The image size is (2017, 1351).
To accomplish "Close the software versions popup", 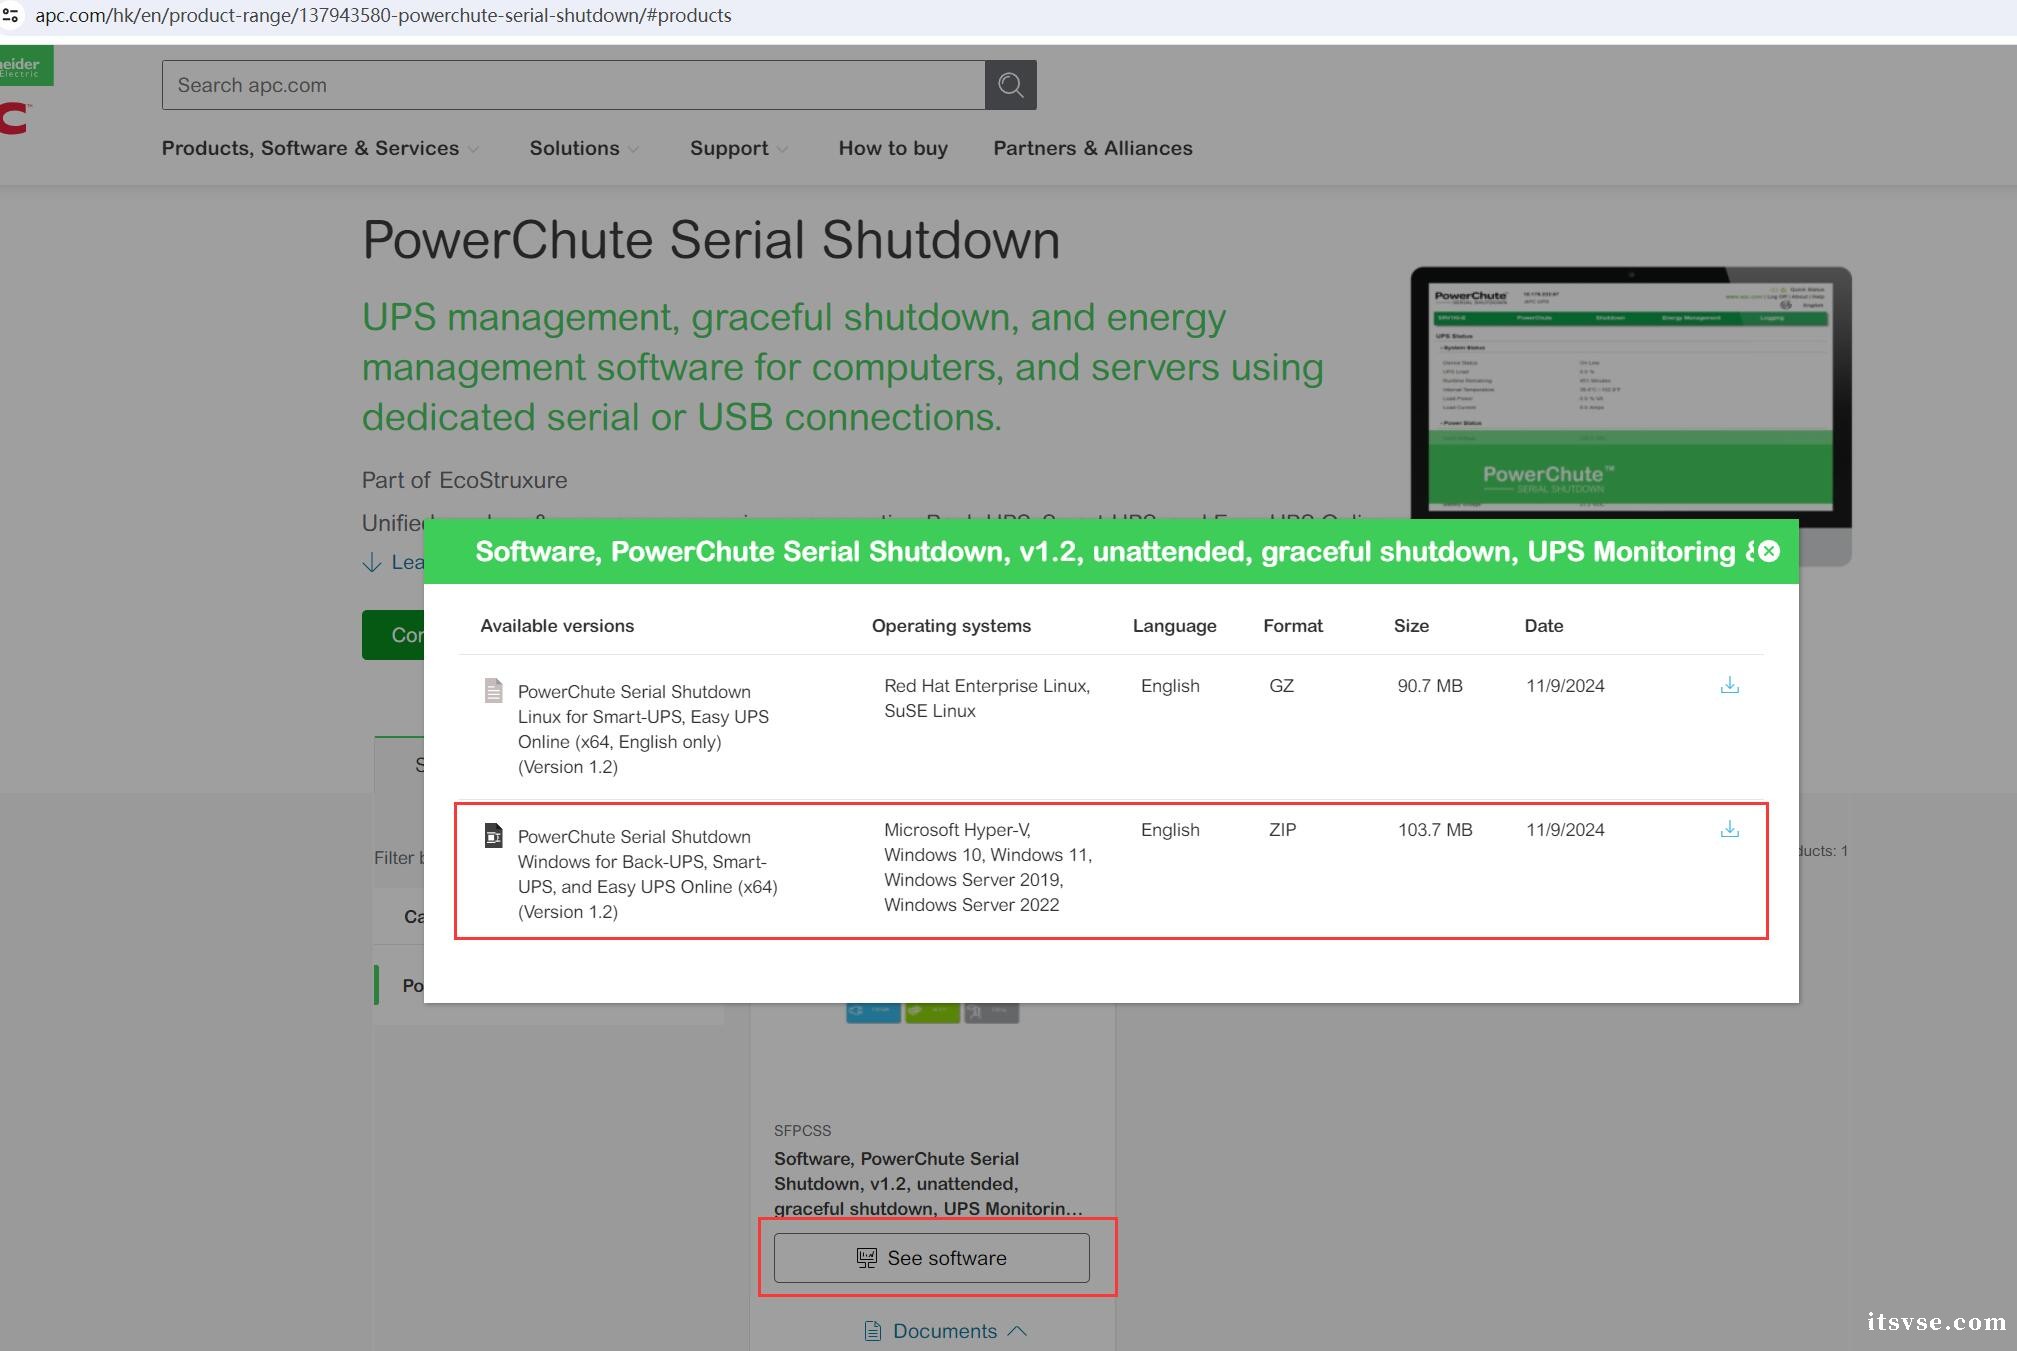I will point(1768,551).
